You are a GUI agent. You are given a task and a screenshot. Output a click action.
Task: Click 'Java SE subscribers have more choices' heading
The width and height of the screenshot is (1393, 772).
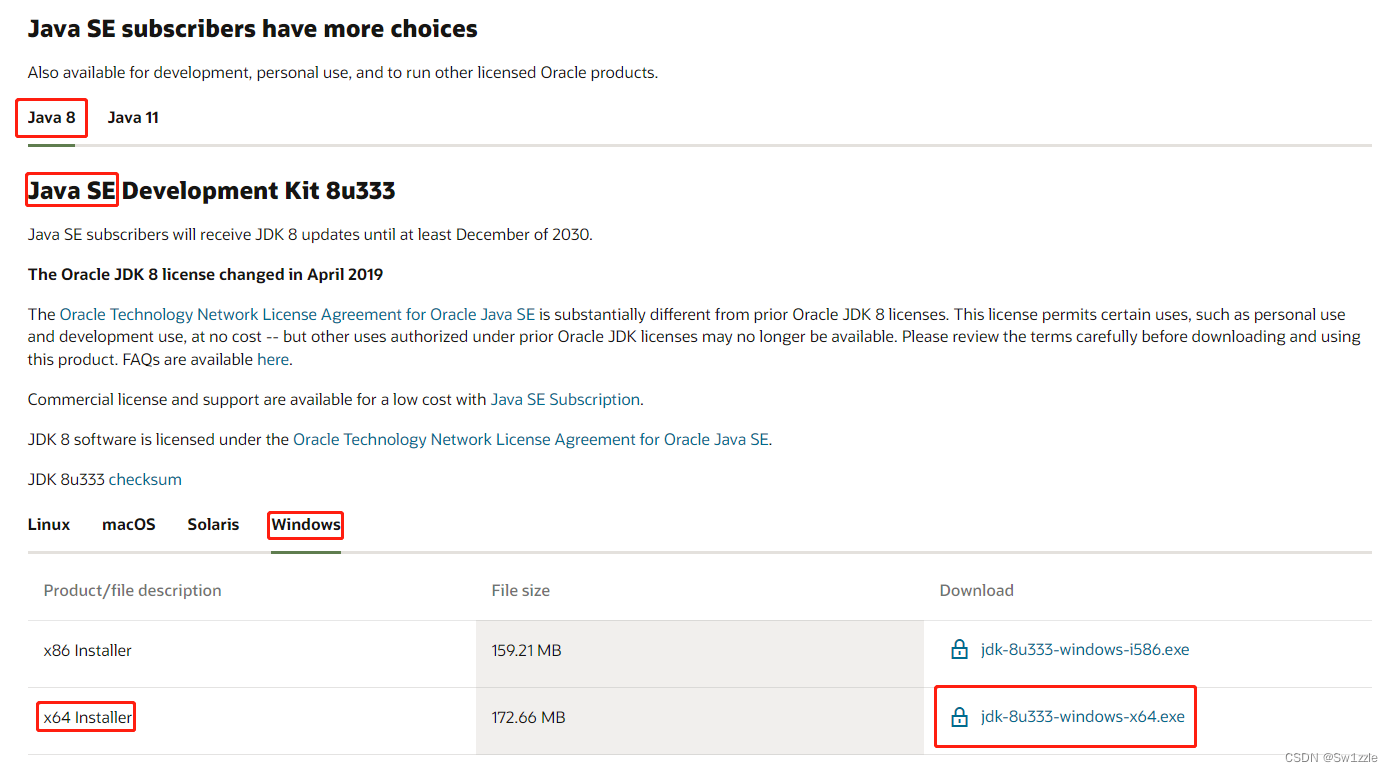tap(253, 29)
